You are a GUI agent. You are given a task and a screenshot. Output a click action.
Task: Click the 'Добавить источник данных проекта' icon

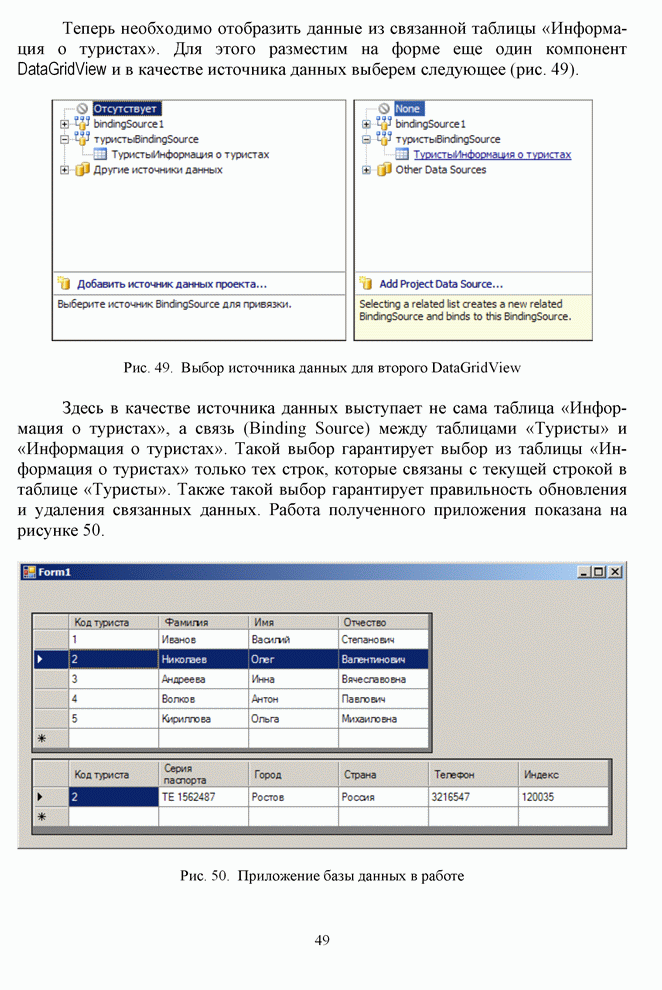tap(65, 284)
